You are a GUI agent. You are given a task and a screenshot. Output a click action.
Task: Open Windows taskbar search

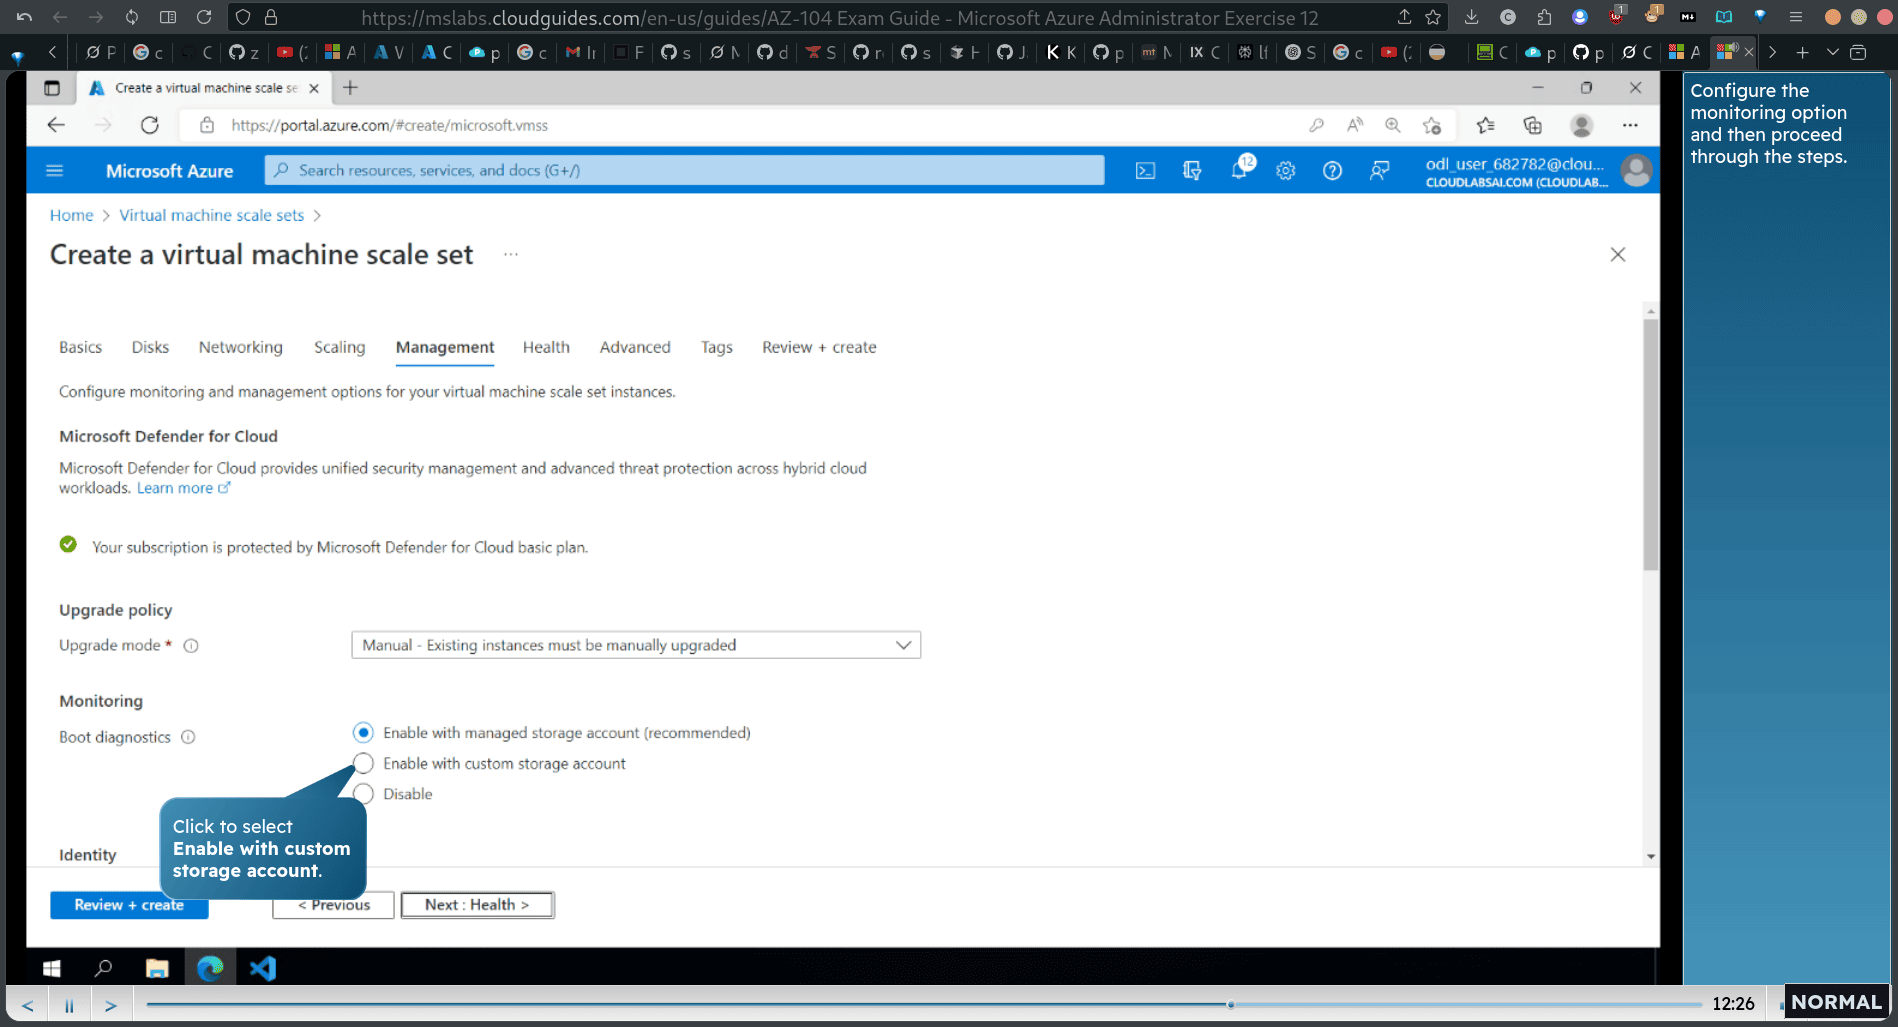click(x=103, y=968)
